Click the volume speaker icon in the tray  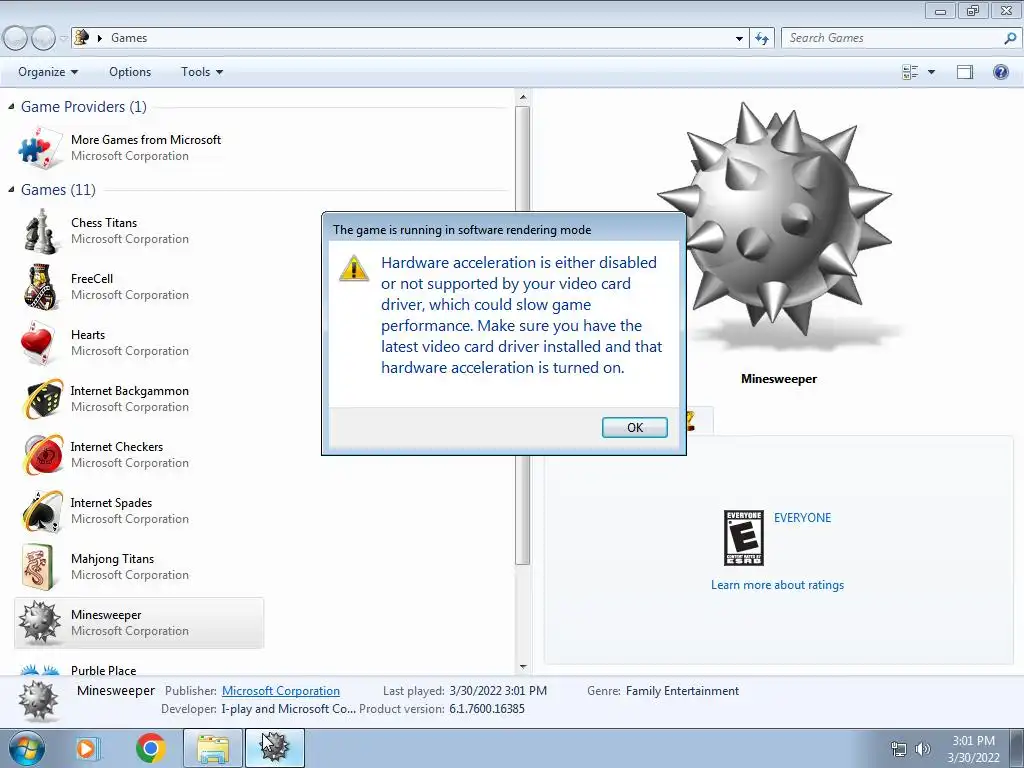click(922, 749)
